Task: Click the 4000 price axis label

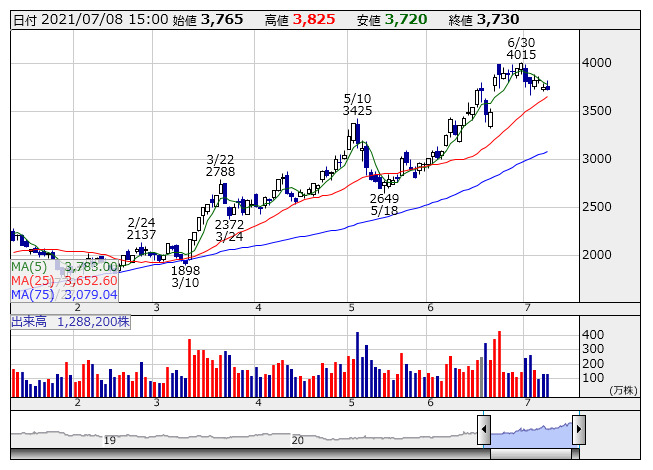Action: coord(596,63)
